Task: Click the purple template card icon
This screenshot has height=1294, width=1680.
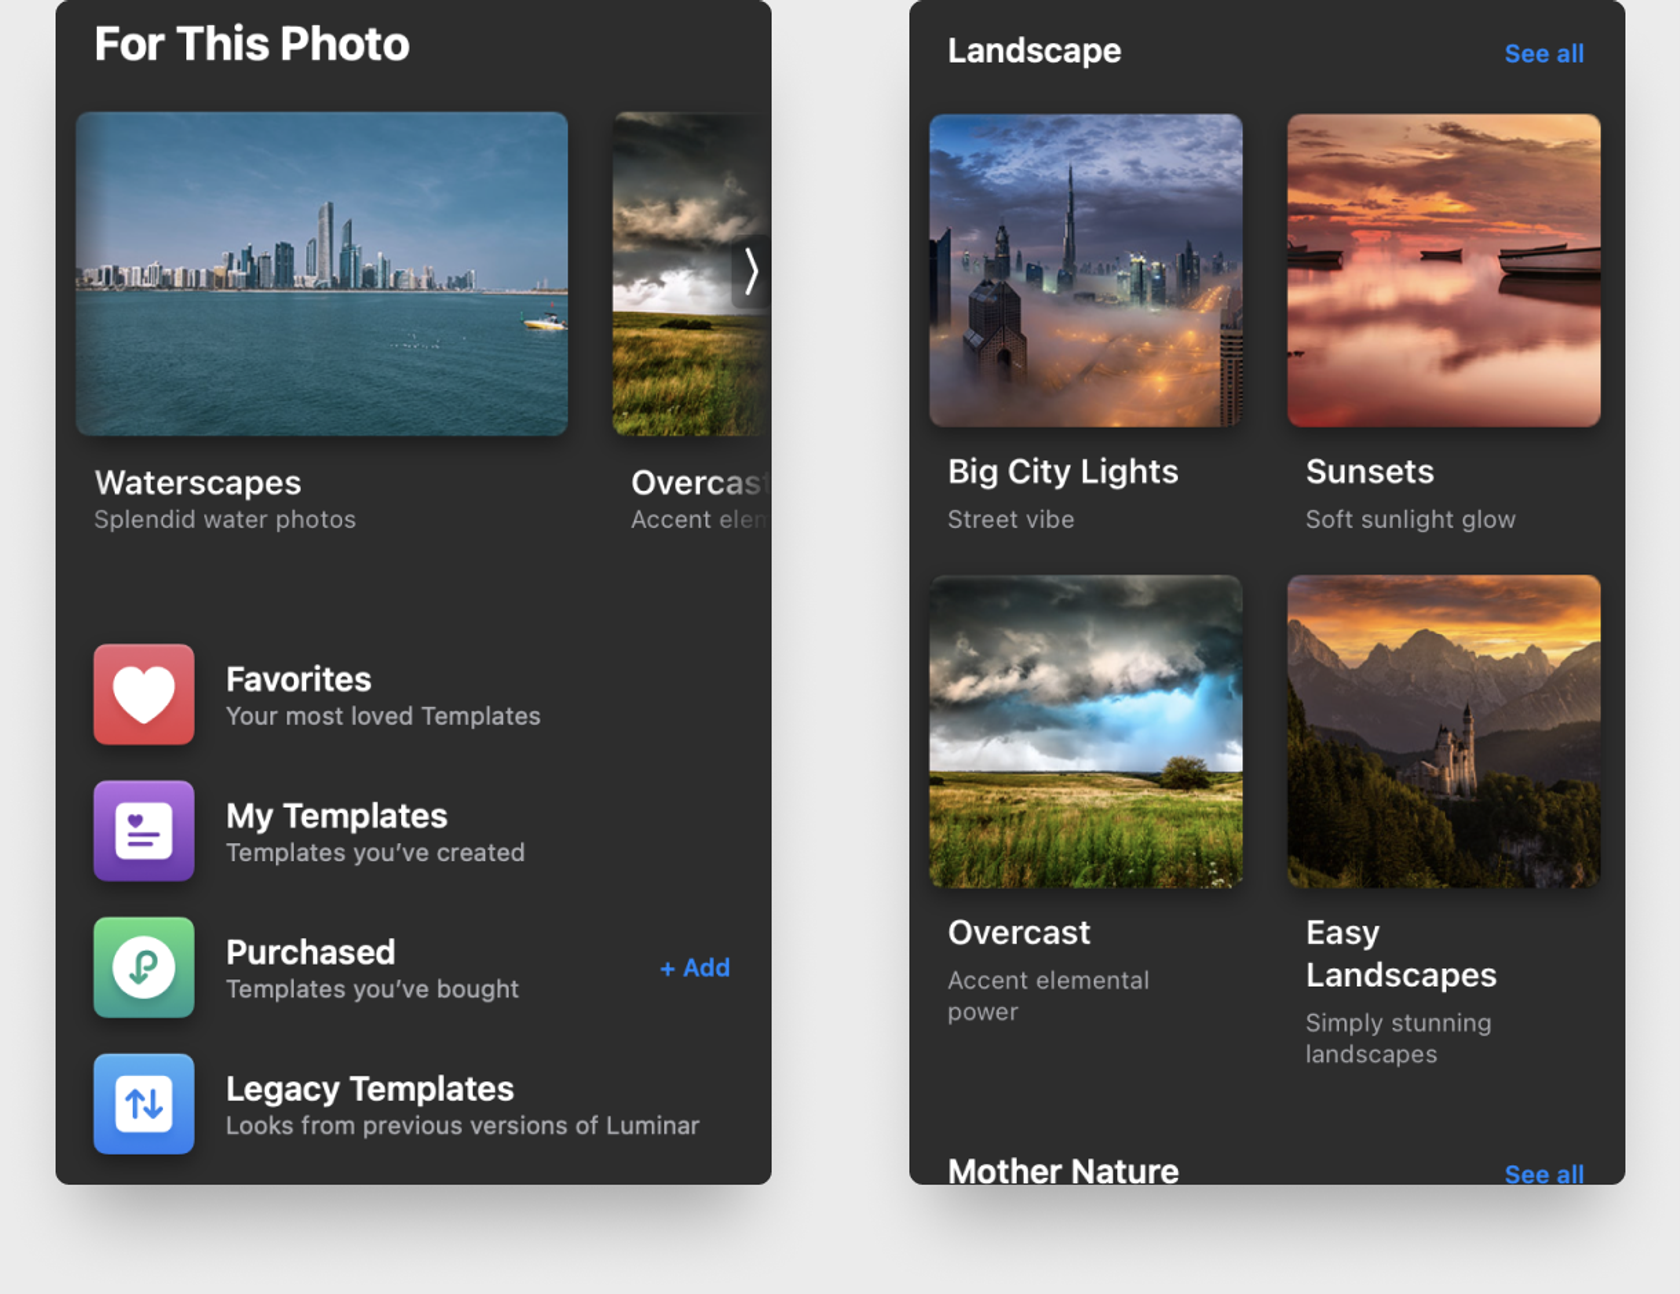Action: (x=143, y=831)
